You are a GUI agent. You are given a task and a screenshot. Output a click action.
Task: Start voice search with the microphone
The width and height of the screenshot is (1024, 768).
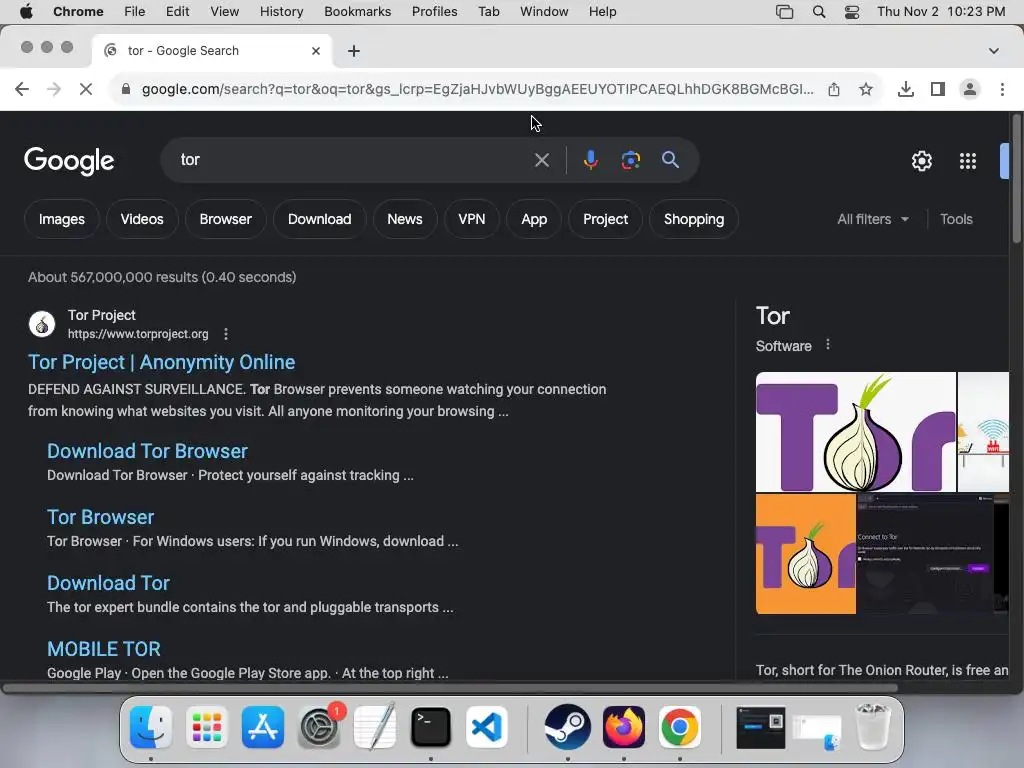[590, 160]
